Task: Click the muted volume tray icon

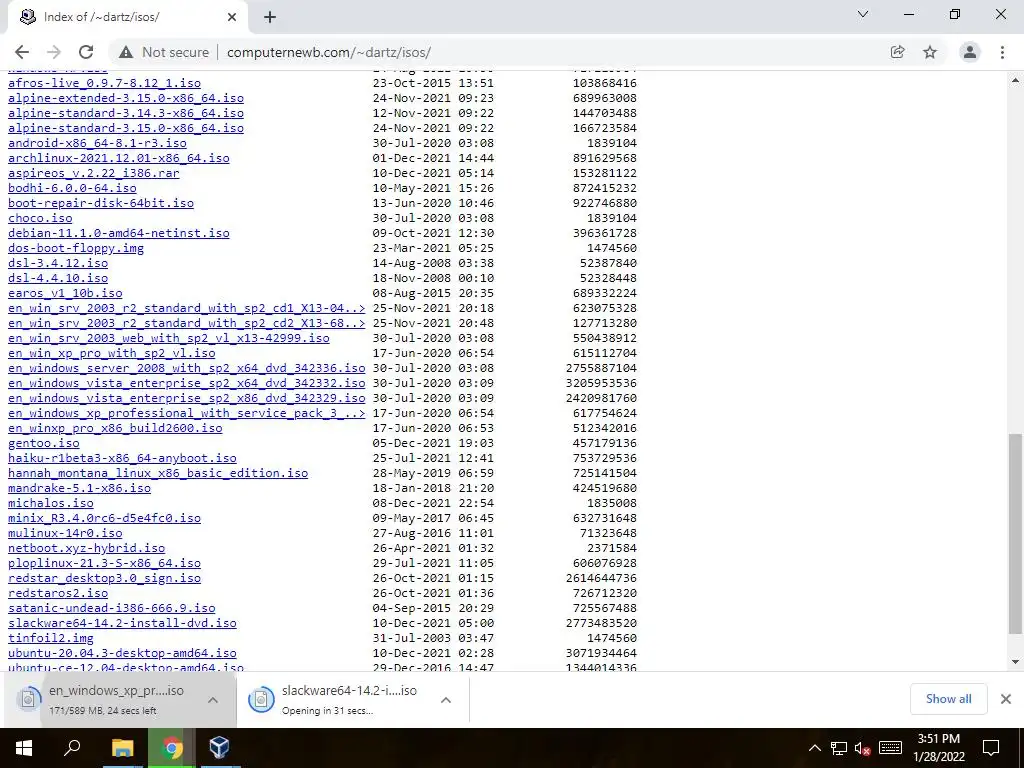Action: pos(863,748)
